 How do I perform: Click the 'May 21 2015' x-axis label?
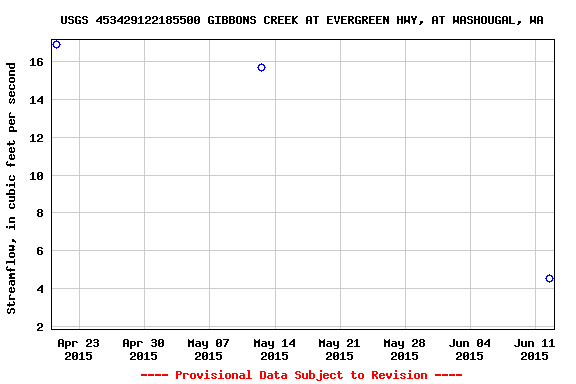pos(339,349)
